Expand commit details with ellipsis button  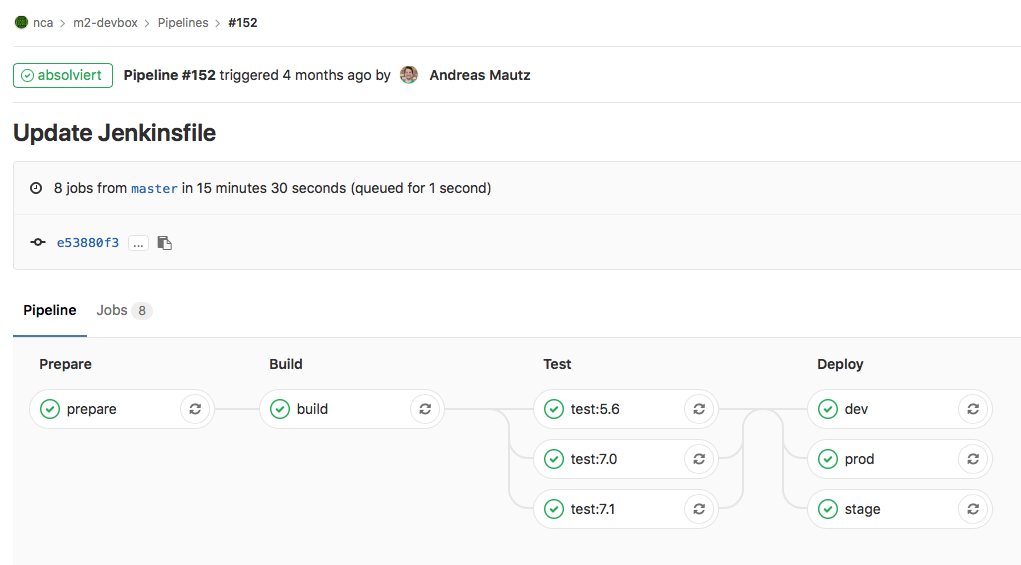138,243
